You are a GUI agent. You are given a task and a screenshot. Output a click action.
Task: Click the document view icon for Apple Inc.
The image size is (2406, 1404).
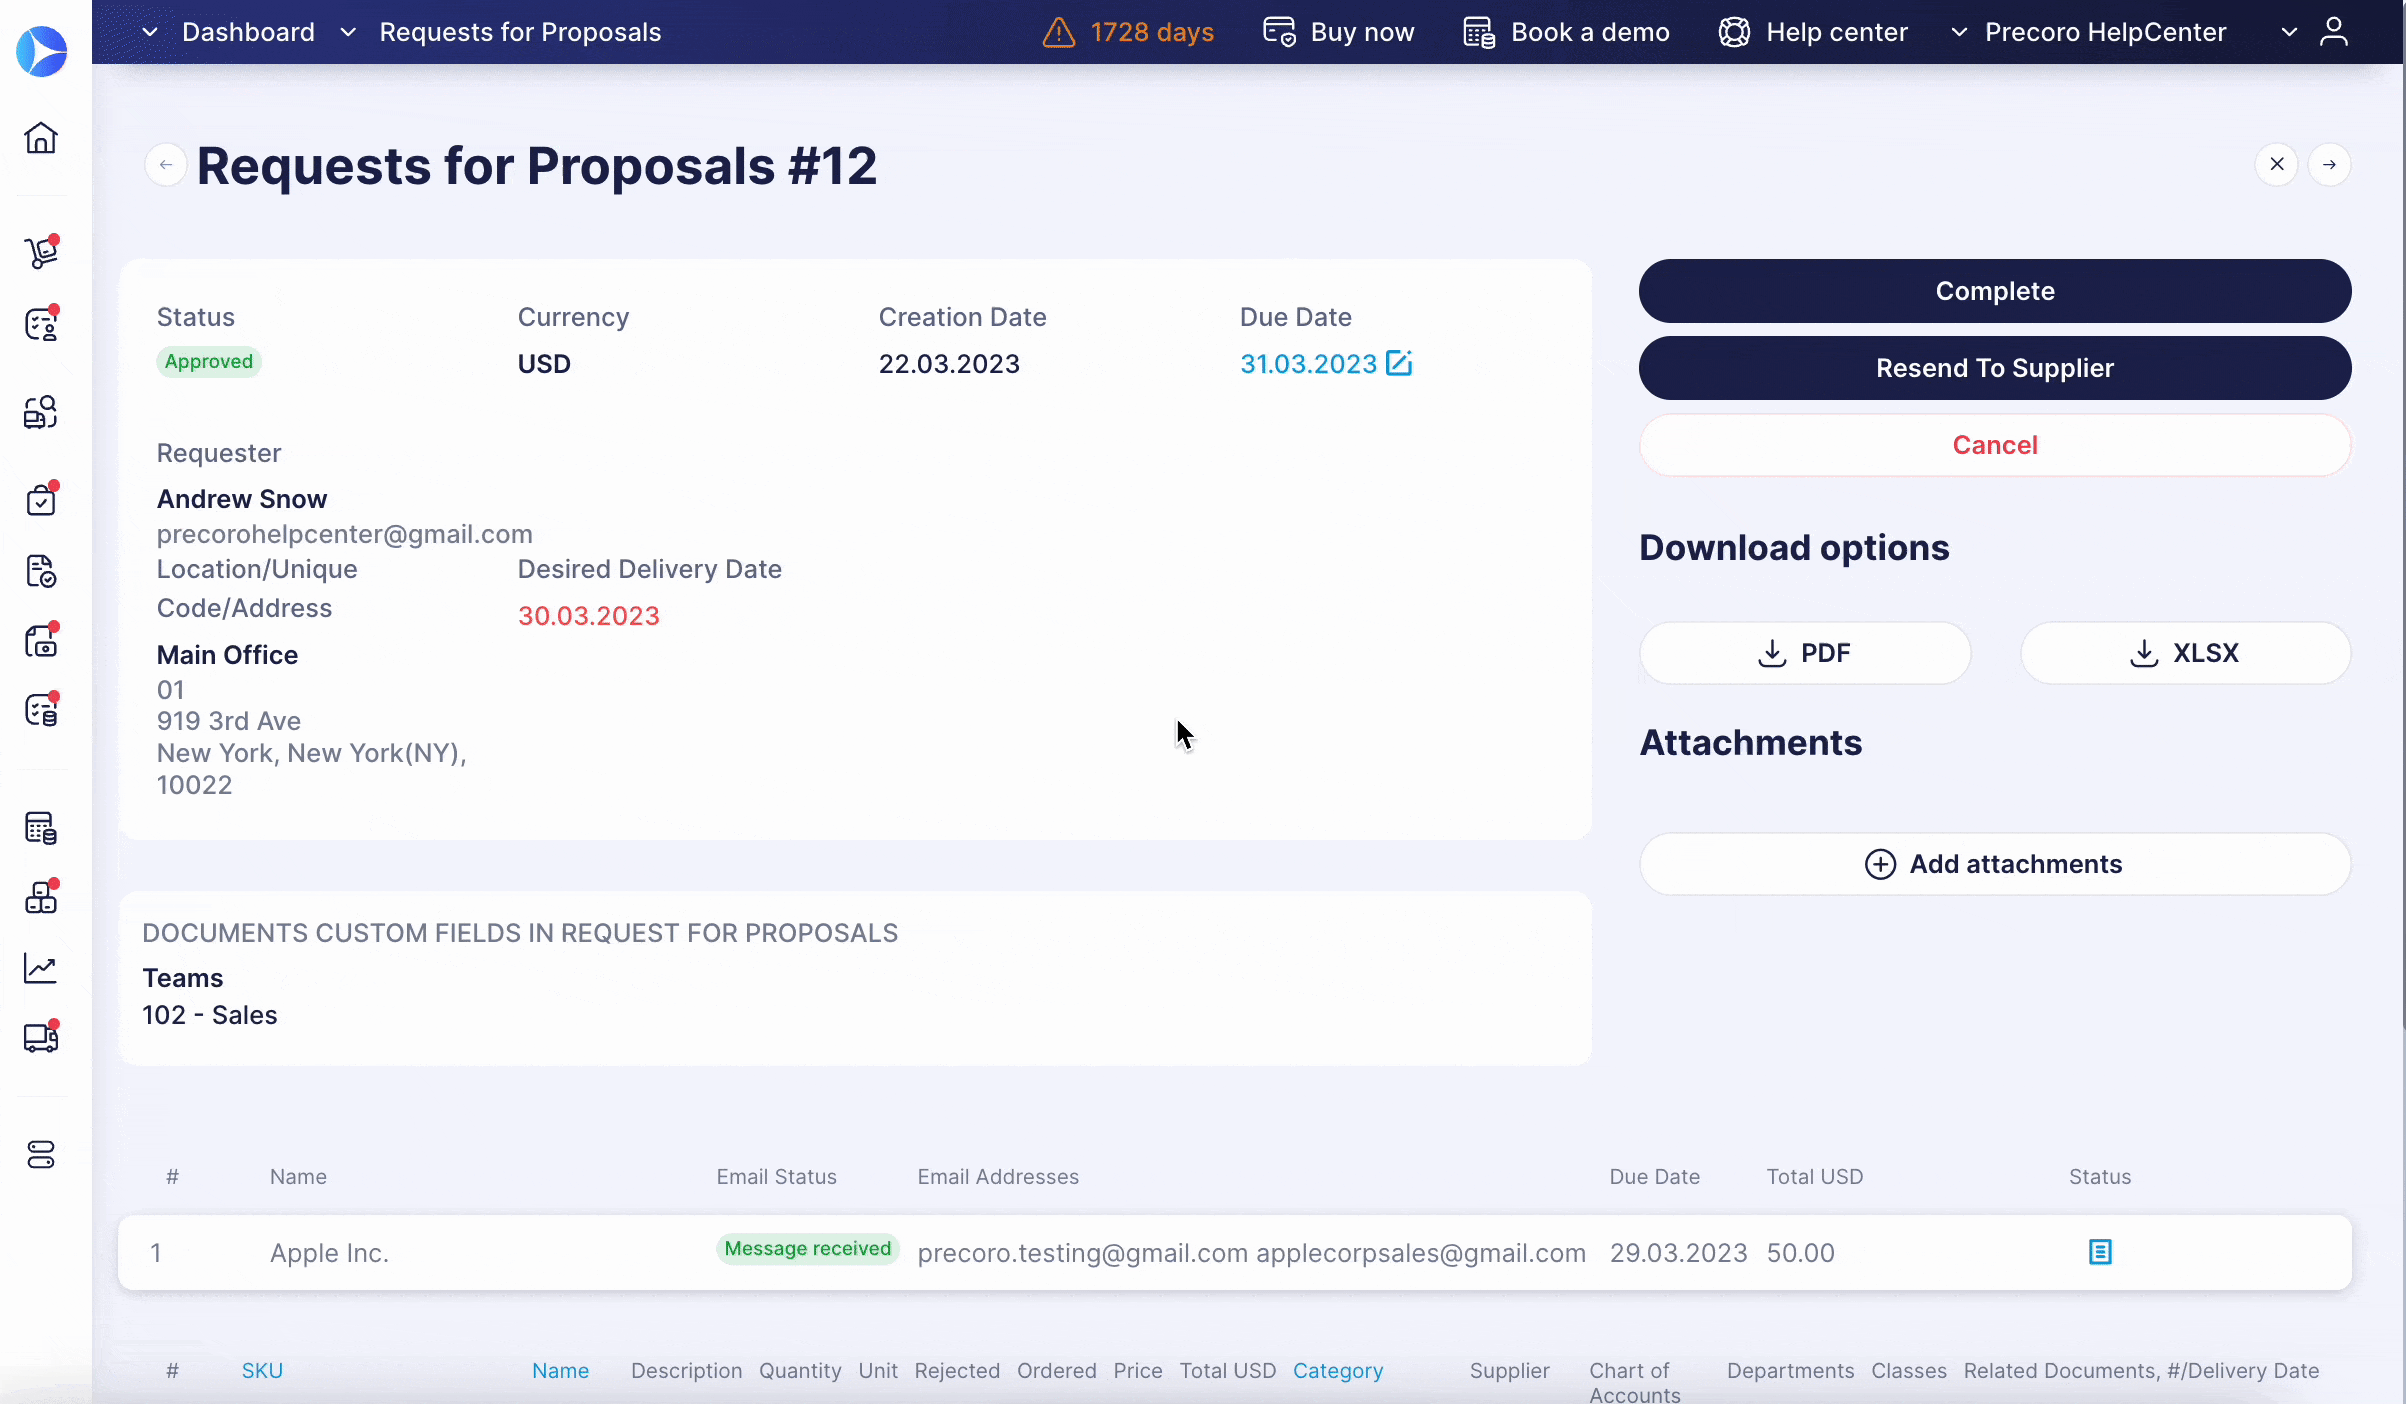pos(2100,1250)
